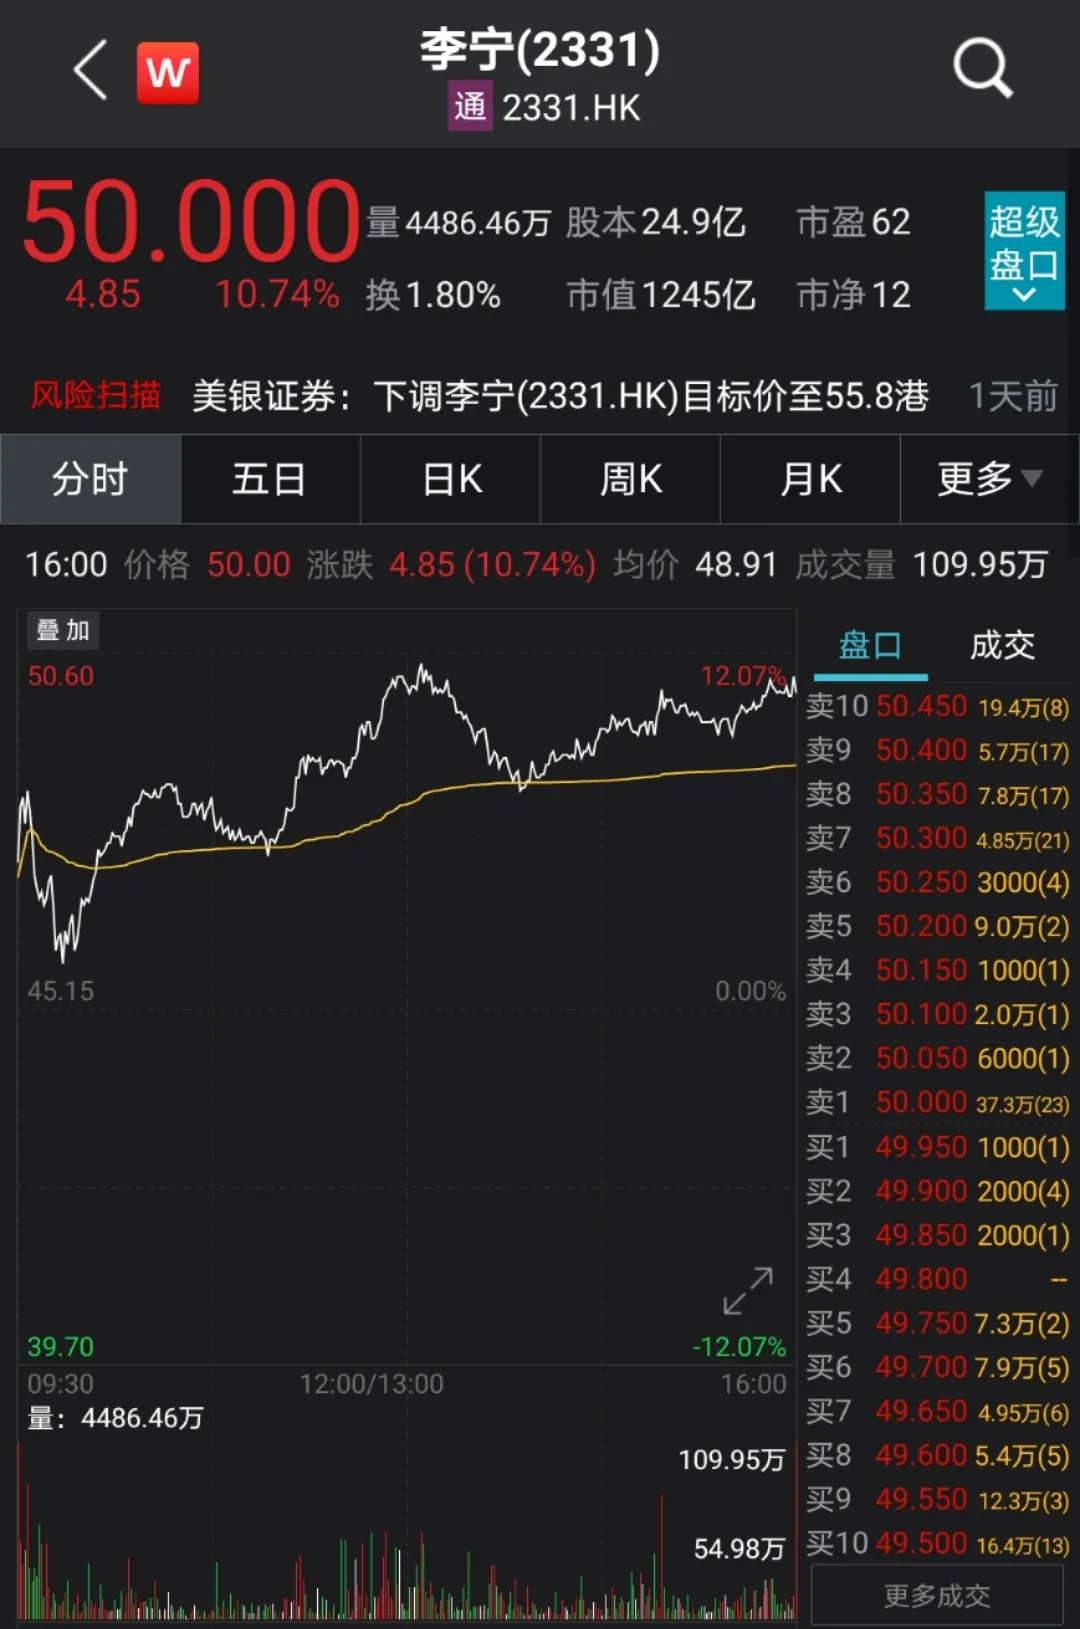This screenshot has width=1080, height=1629.
Task: Open the search magnifier icon
Action: (983, 69)
